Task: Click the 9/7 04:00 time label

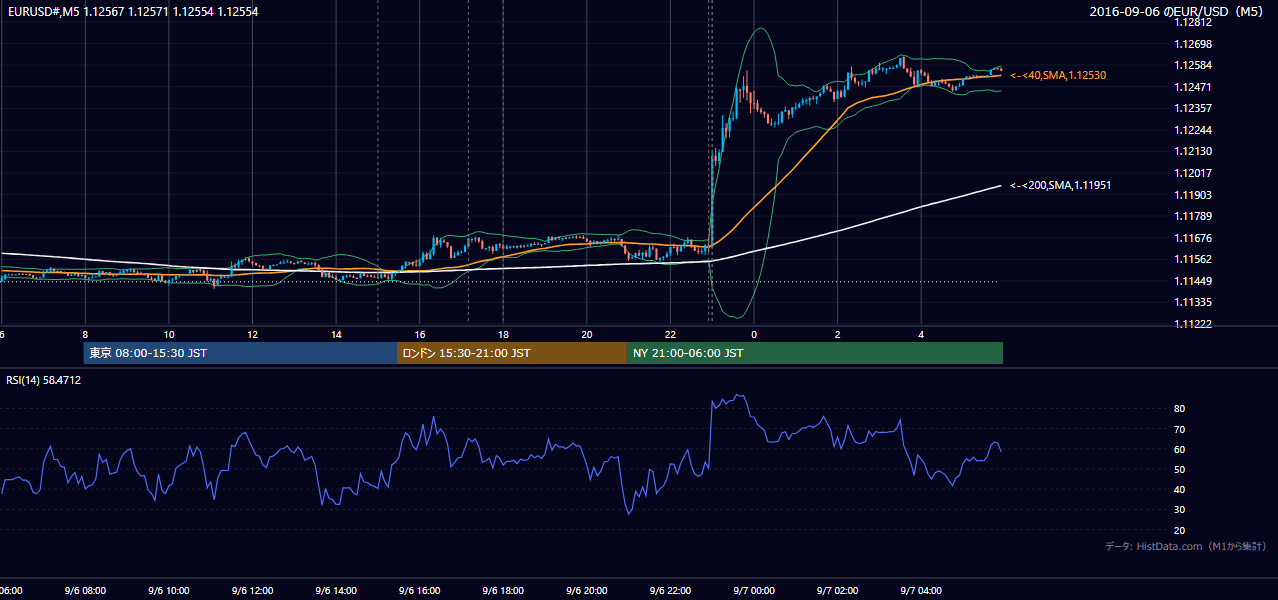Action: pyautogui.click(x=921, y=591)
